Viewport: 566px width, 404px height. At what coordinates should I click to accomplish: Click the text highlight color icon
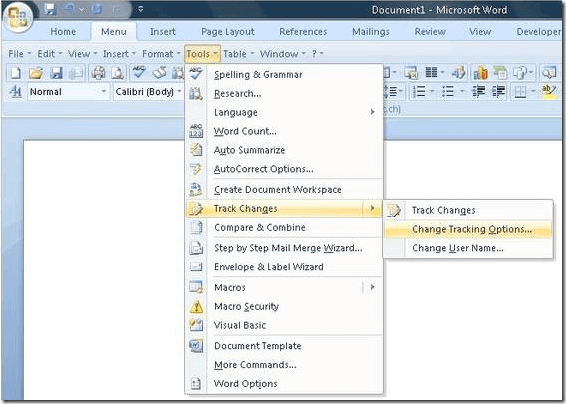click(549, 91)
